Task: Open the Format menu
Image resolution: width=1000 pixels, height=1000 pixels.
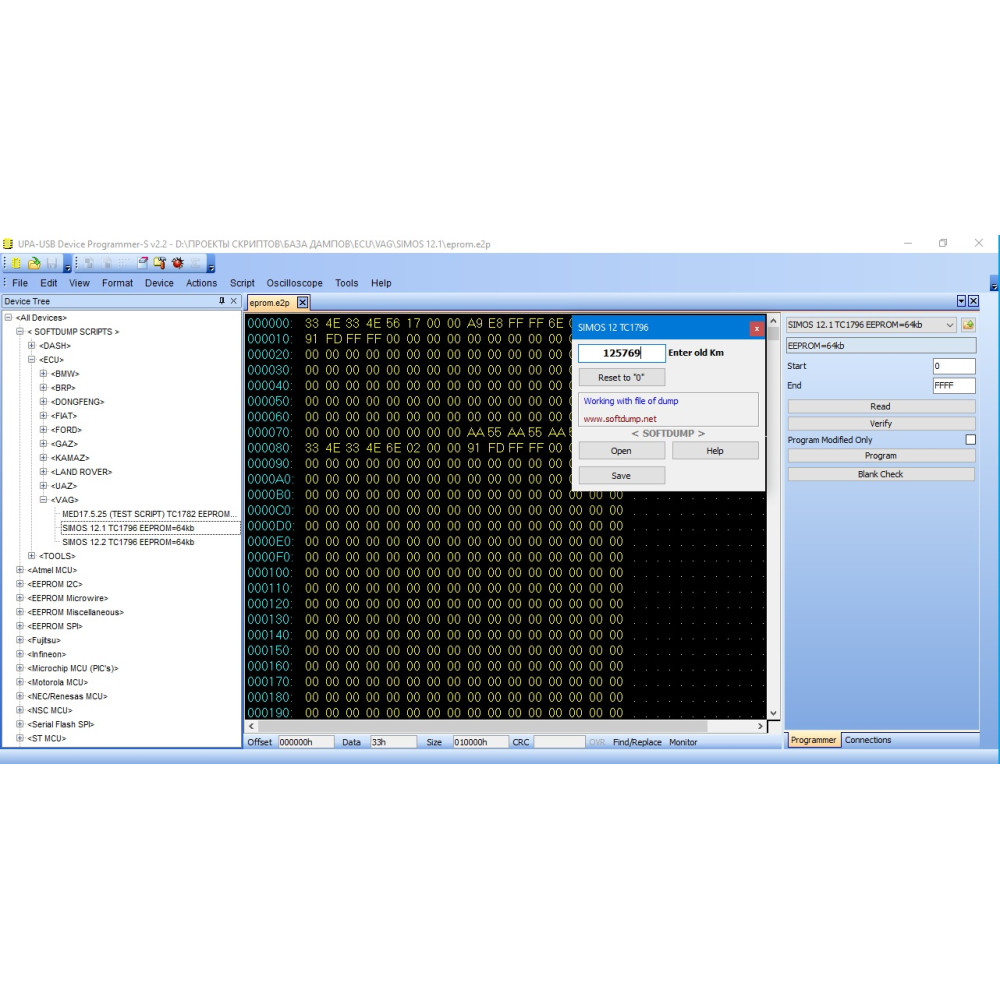Action: 117,283
